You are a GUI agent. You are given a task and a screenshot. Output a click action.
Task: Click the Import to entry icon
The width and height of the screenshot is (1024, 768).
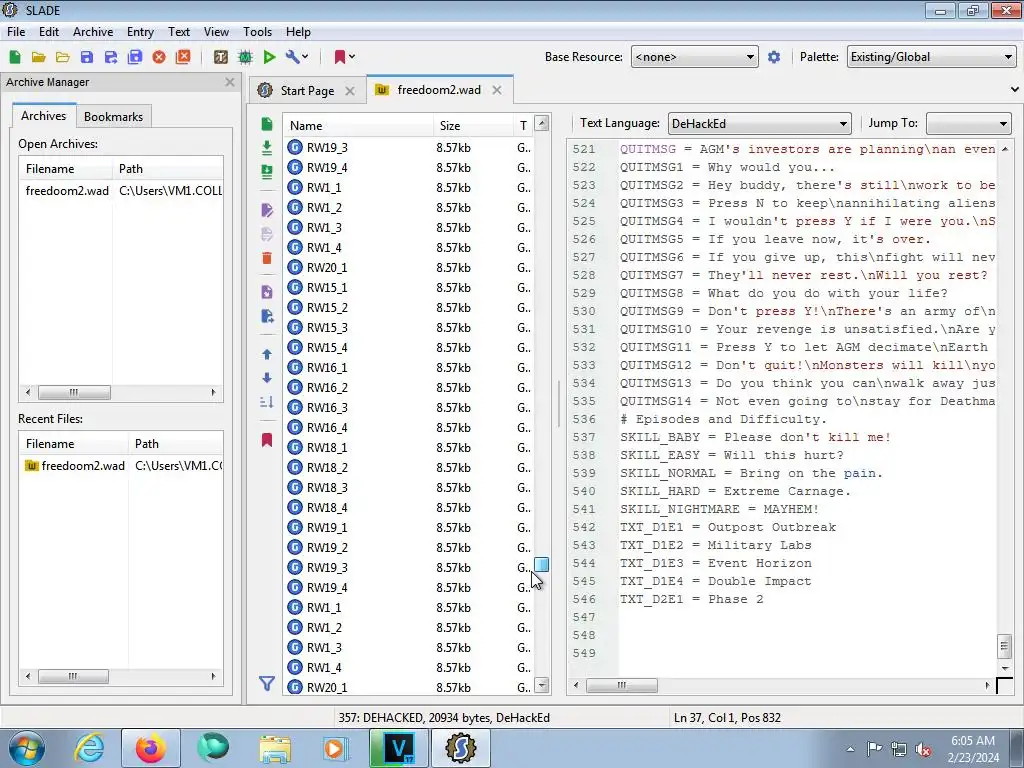click(266, 292)
